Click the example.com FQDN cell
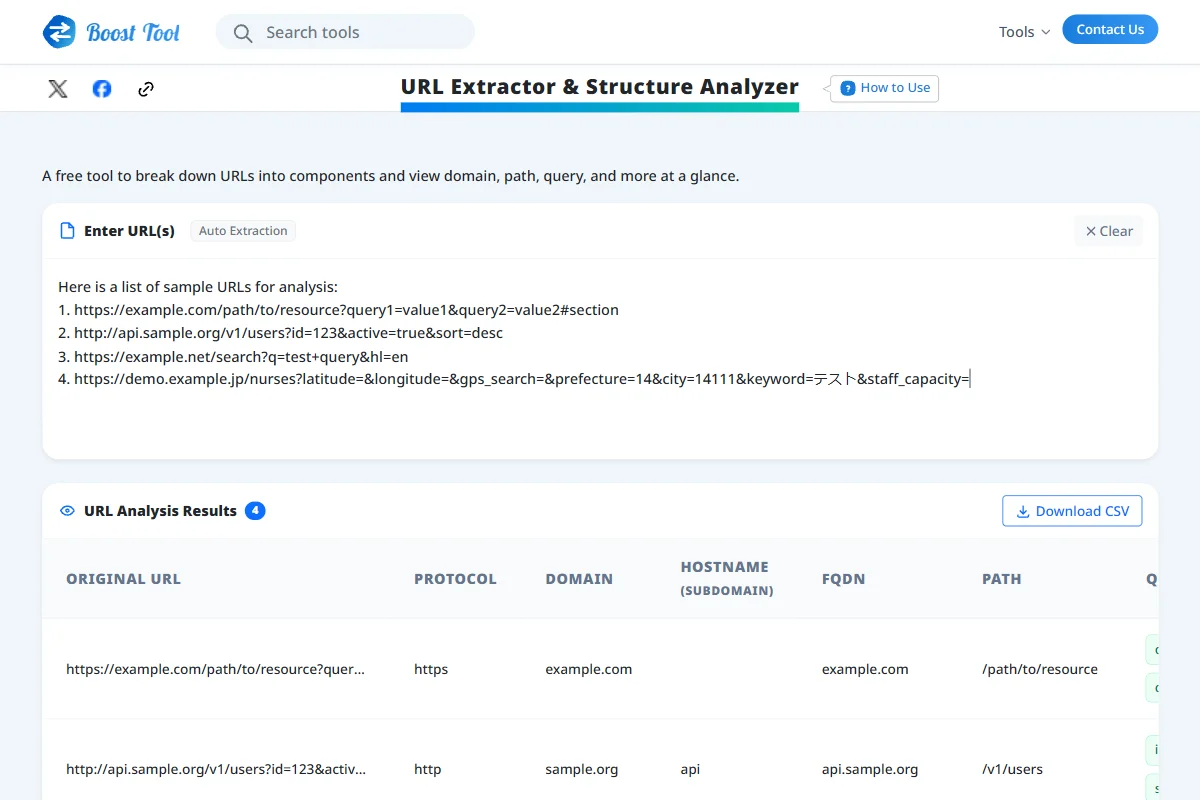This screenshot has height=800, width=1200. (x=865, y=669)
